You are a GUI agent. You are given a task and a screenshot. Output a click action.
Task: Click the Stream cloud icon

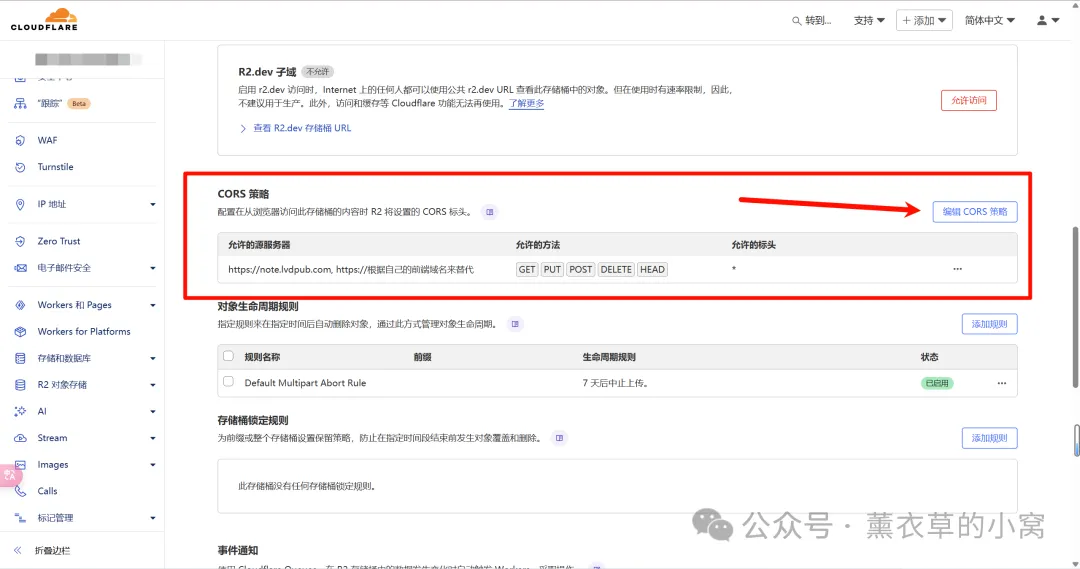coord(20,438)
